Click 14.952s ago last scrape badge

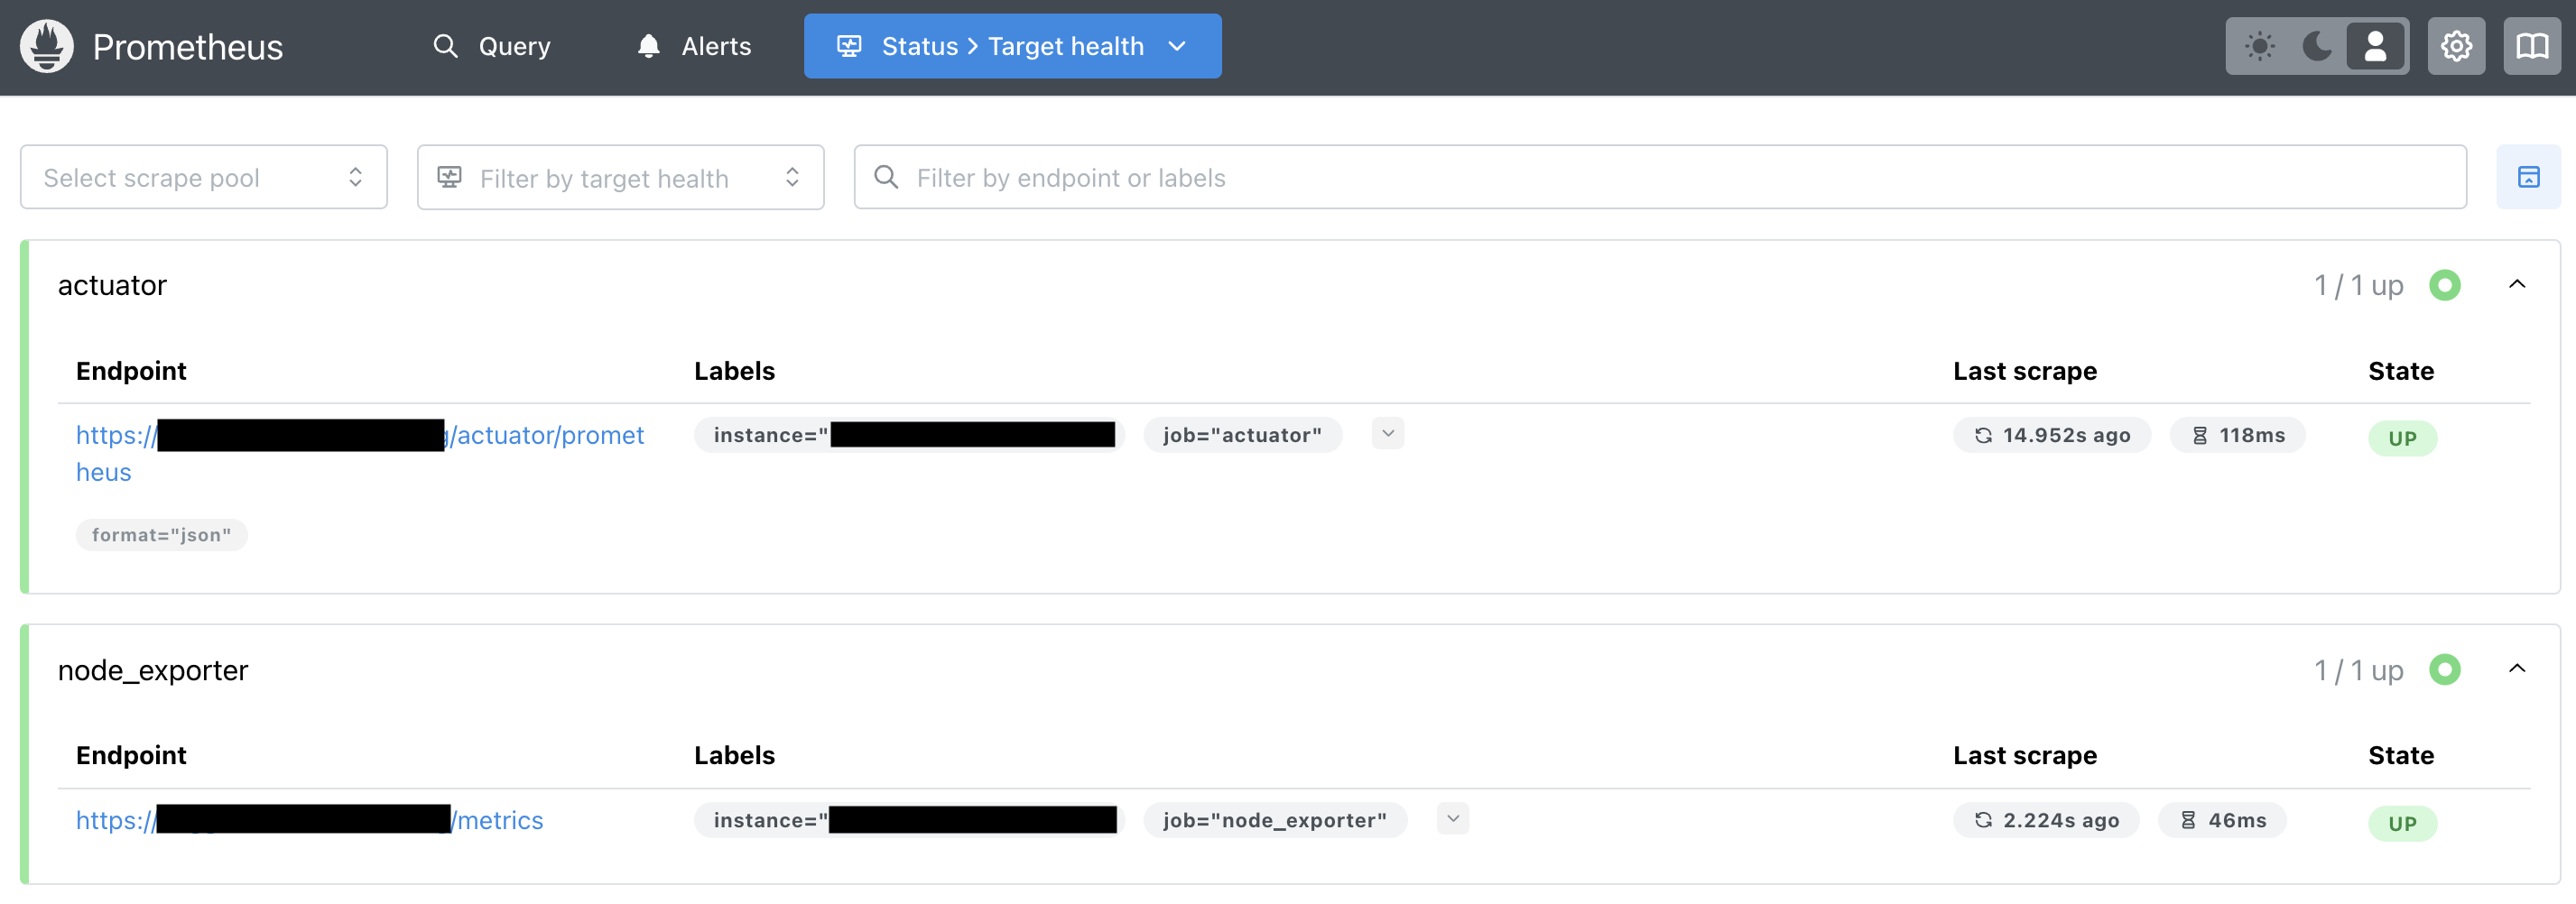(2051, 435)
